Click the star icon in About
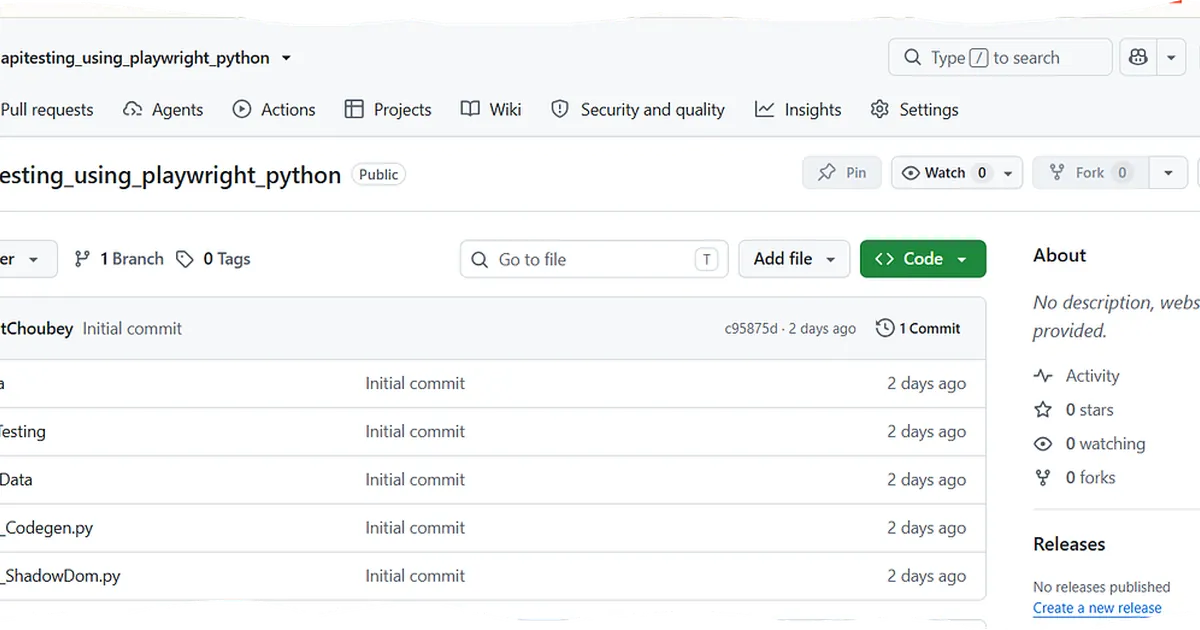1200x630 pixels. coord(1043,410)
